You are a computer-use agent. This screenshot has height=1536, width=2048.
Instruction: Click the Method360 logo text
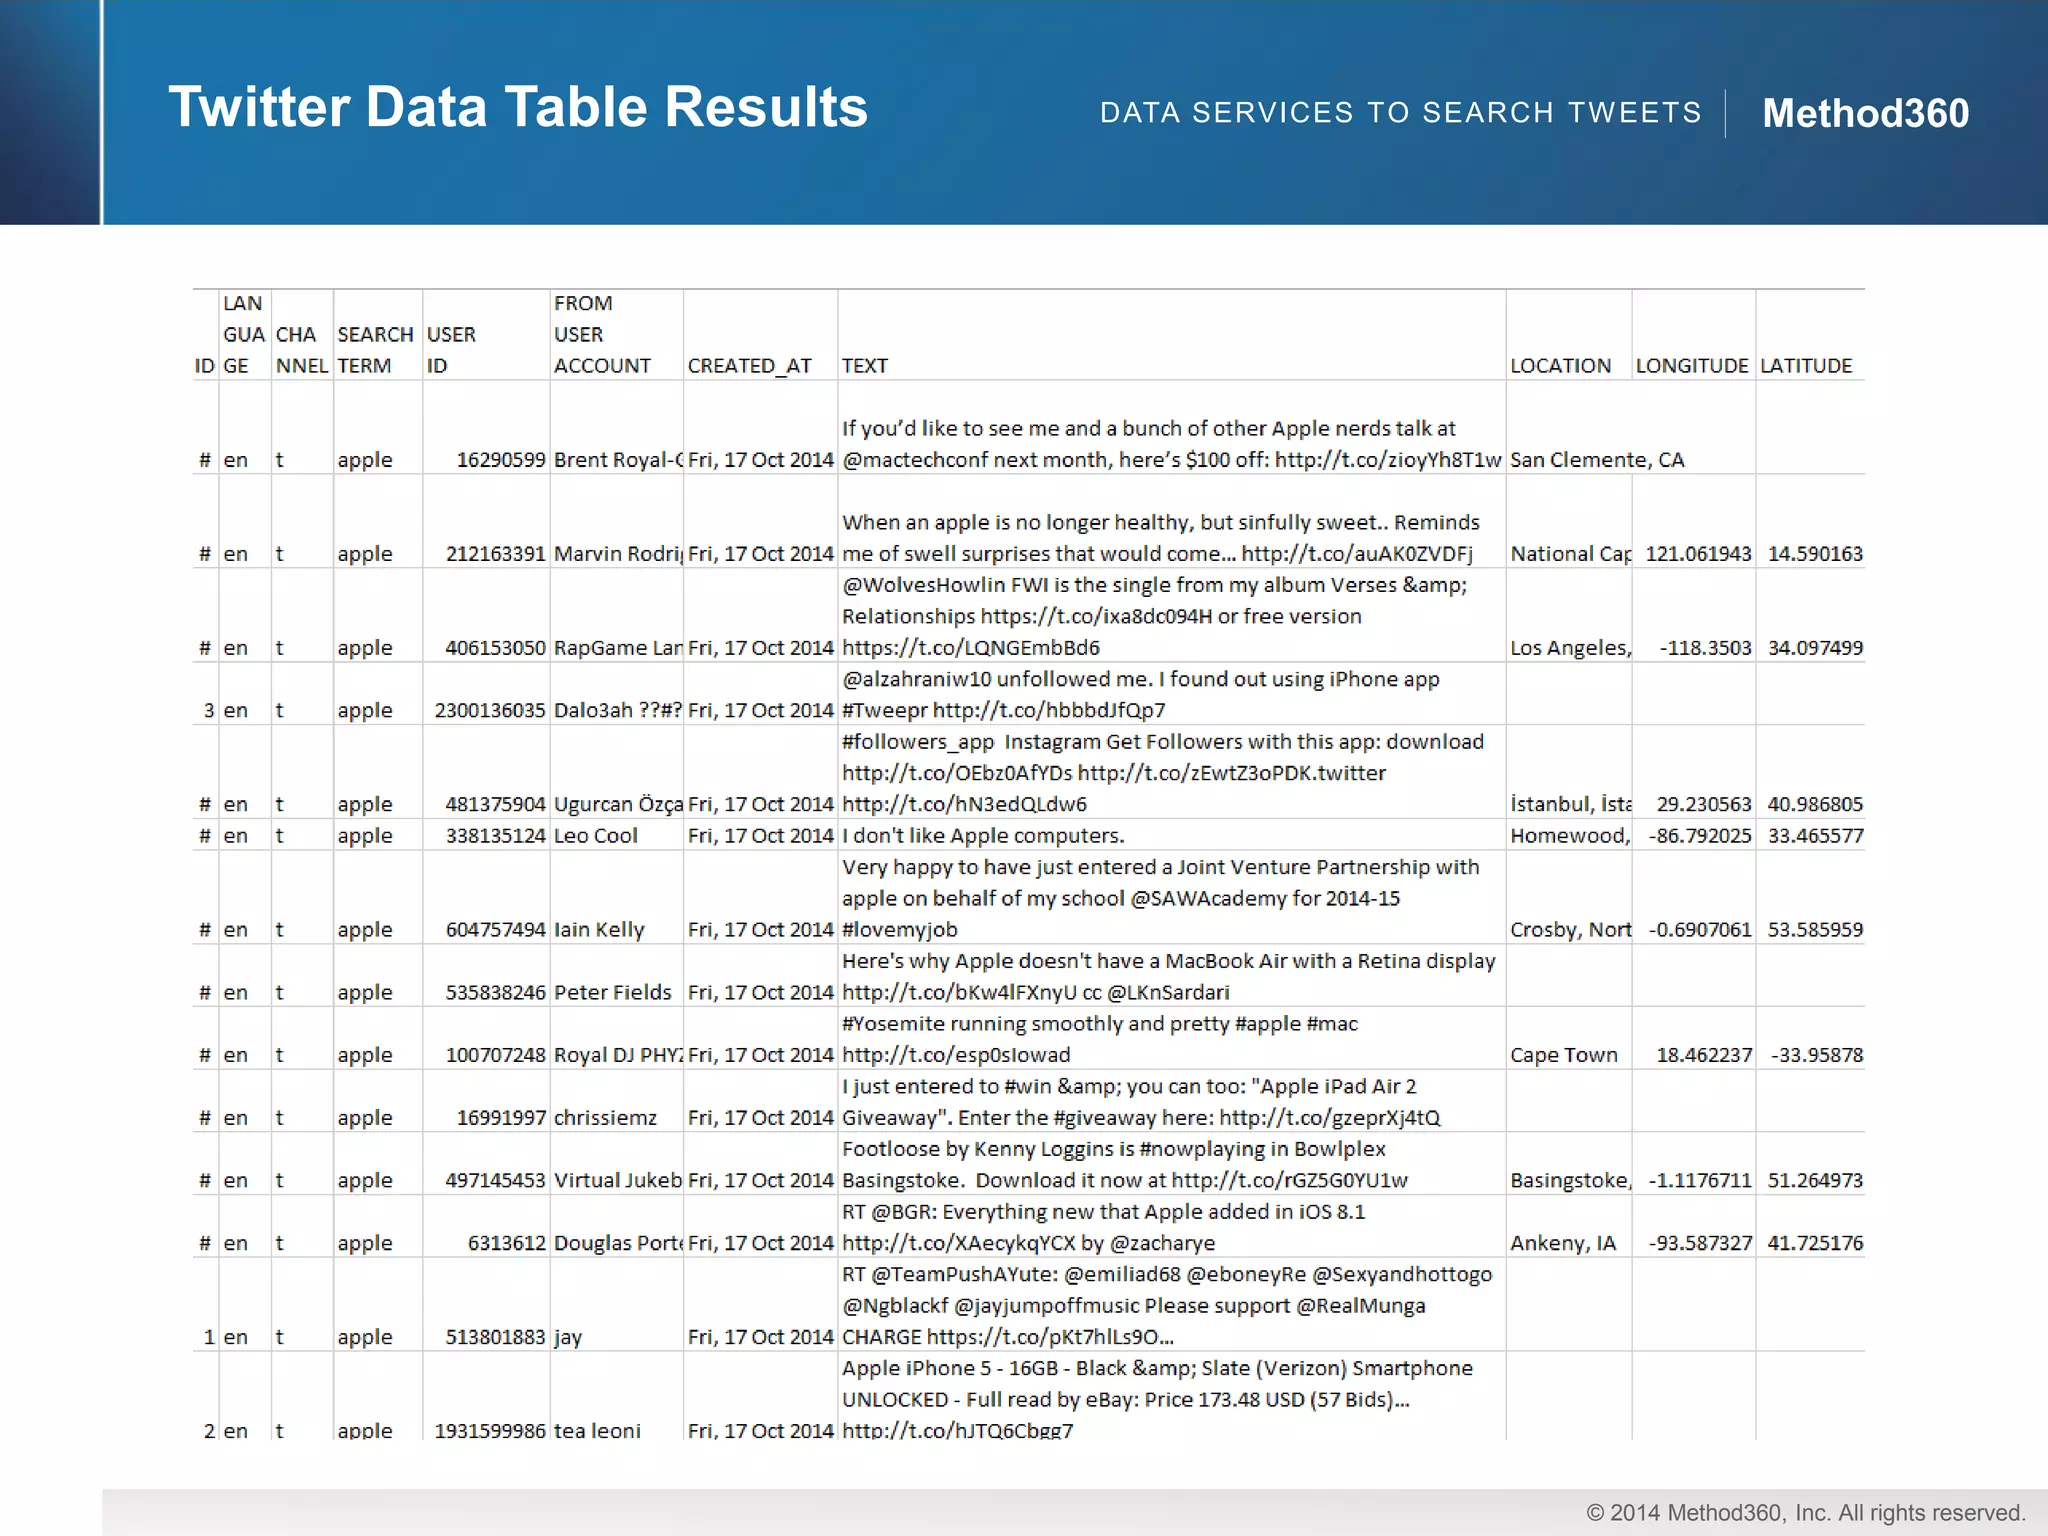point(1865,113)
